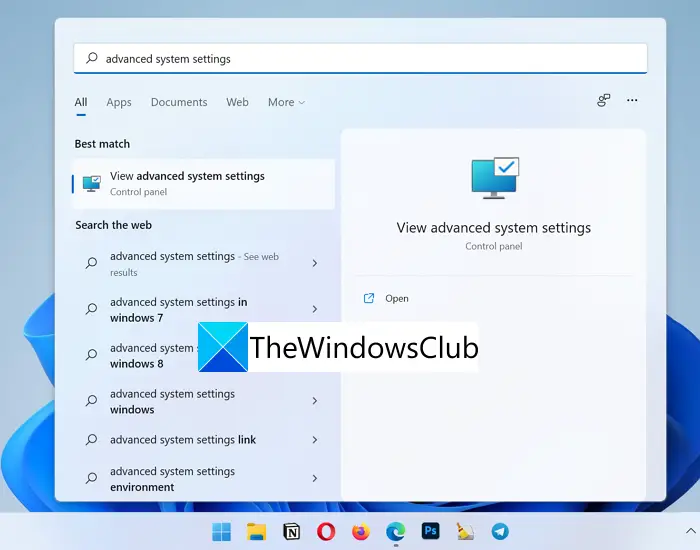700x550 pixels.
Task: Launch File Explorer from the taskbar
Action: (256, 531)
